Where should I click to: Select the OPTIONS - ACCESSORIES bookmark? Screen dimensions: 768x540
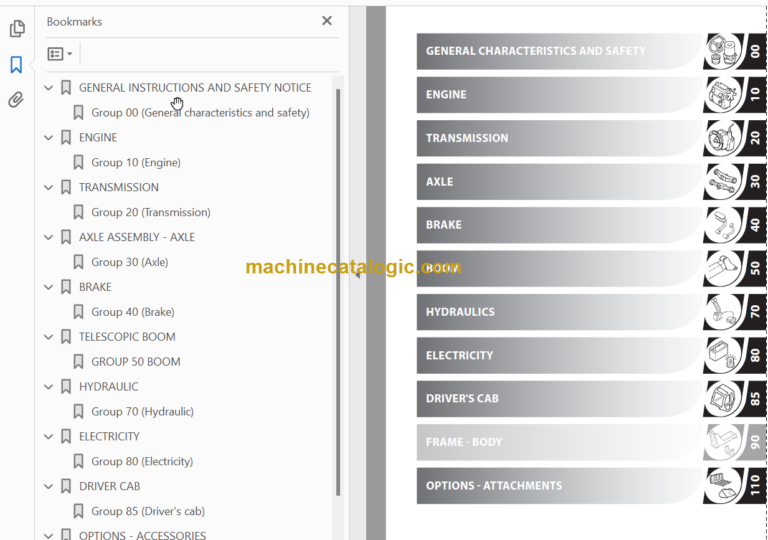[x=143, y=535]
